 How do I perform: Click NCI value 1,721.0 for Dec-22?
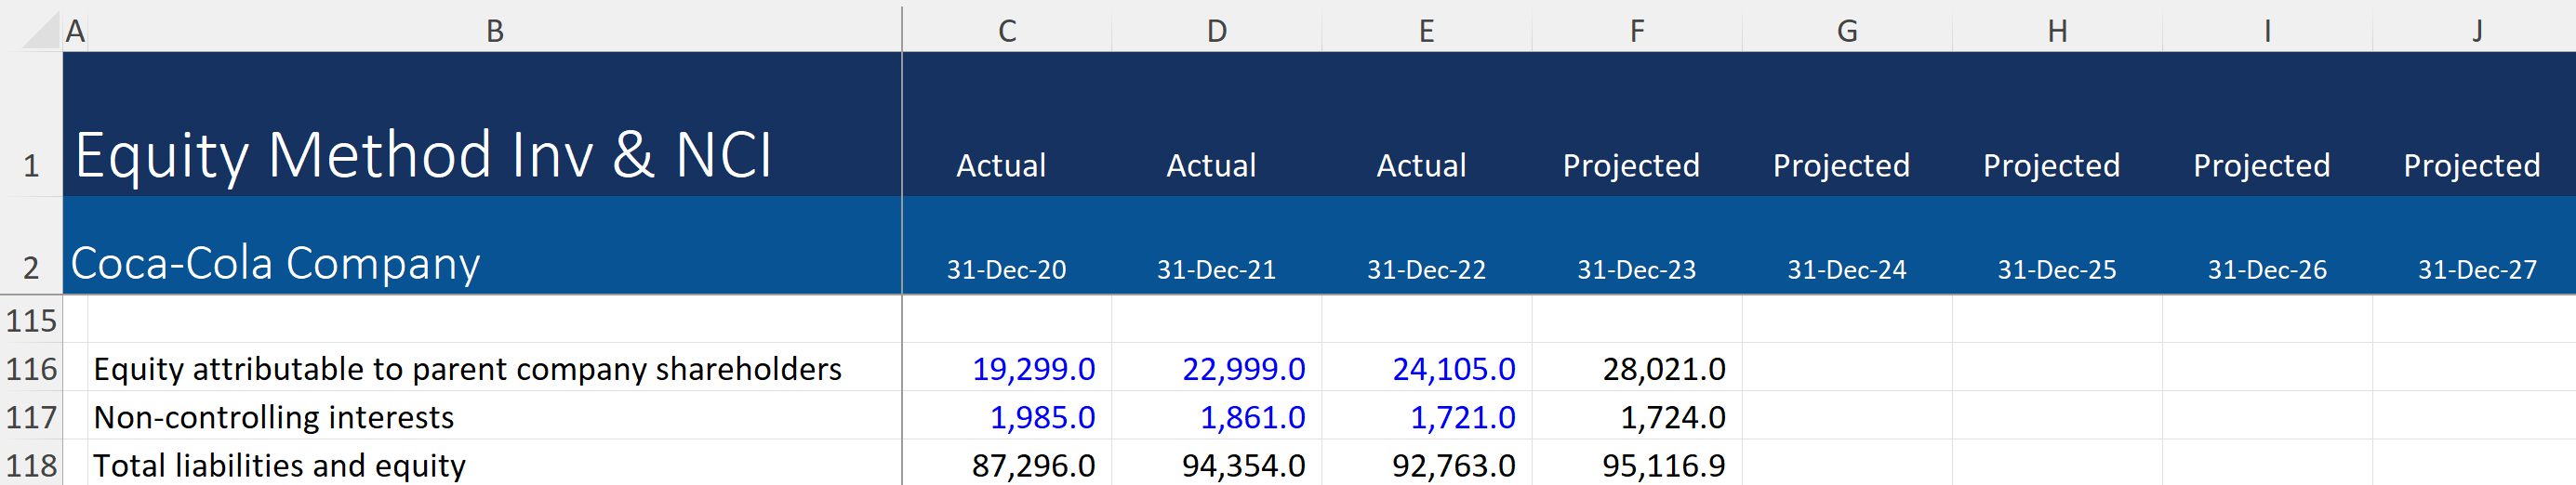1462,417
